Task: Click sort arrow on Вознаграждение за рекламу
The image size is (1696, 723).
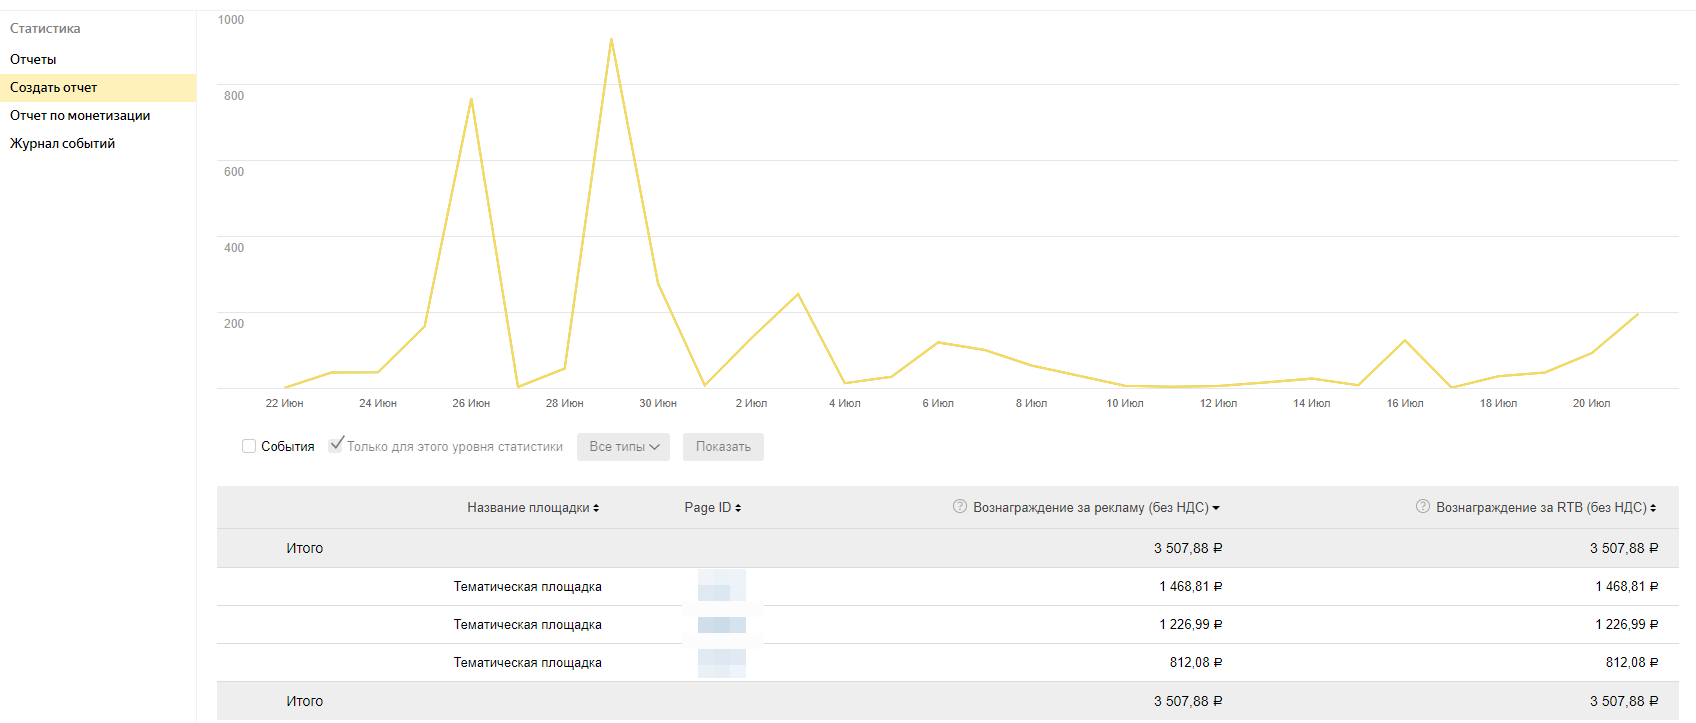Action: point(1216,508)
